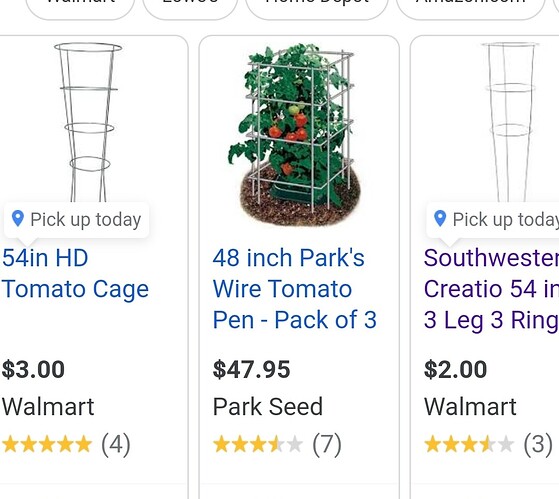Open the 54in HD Tomato Cage product title
The image size is (559, 499).
pyautogui.click(x=75, y=273)
